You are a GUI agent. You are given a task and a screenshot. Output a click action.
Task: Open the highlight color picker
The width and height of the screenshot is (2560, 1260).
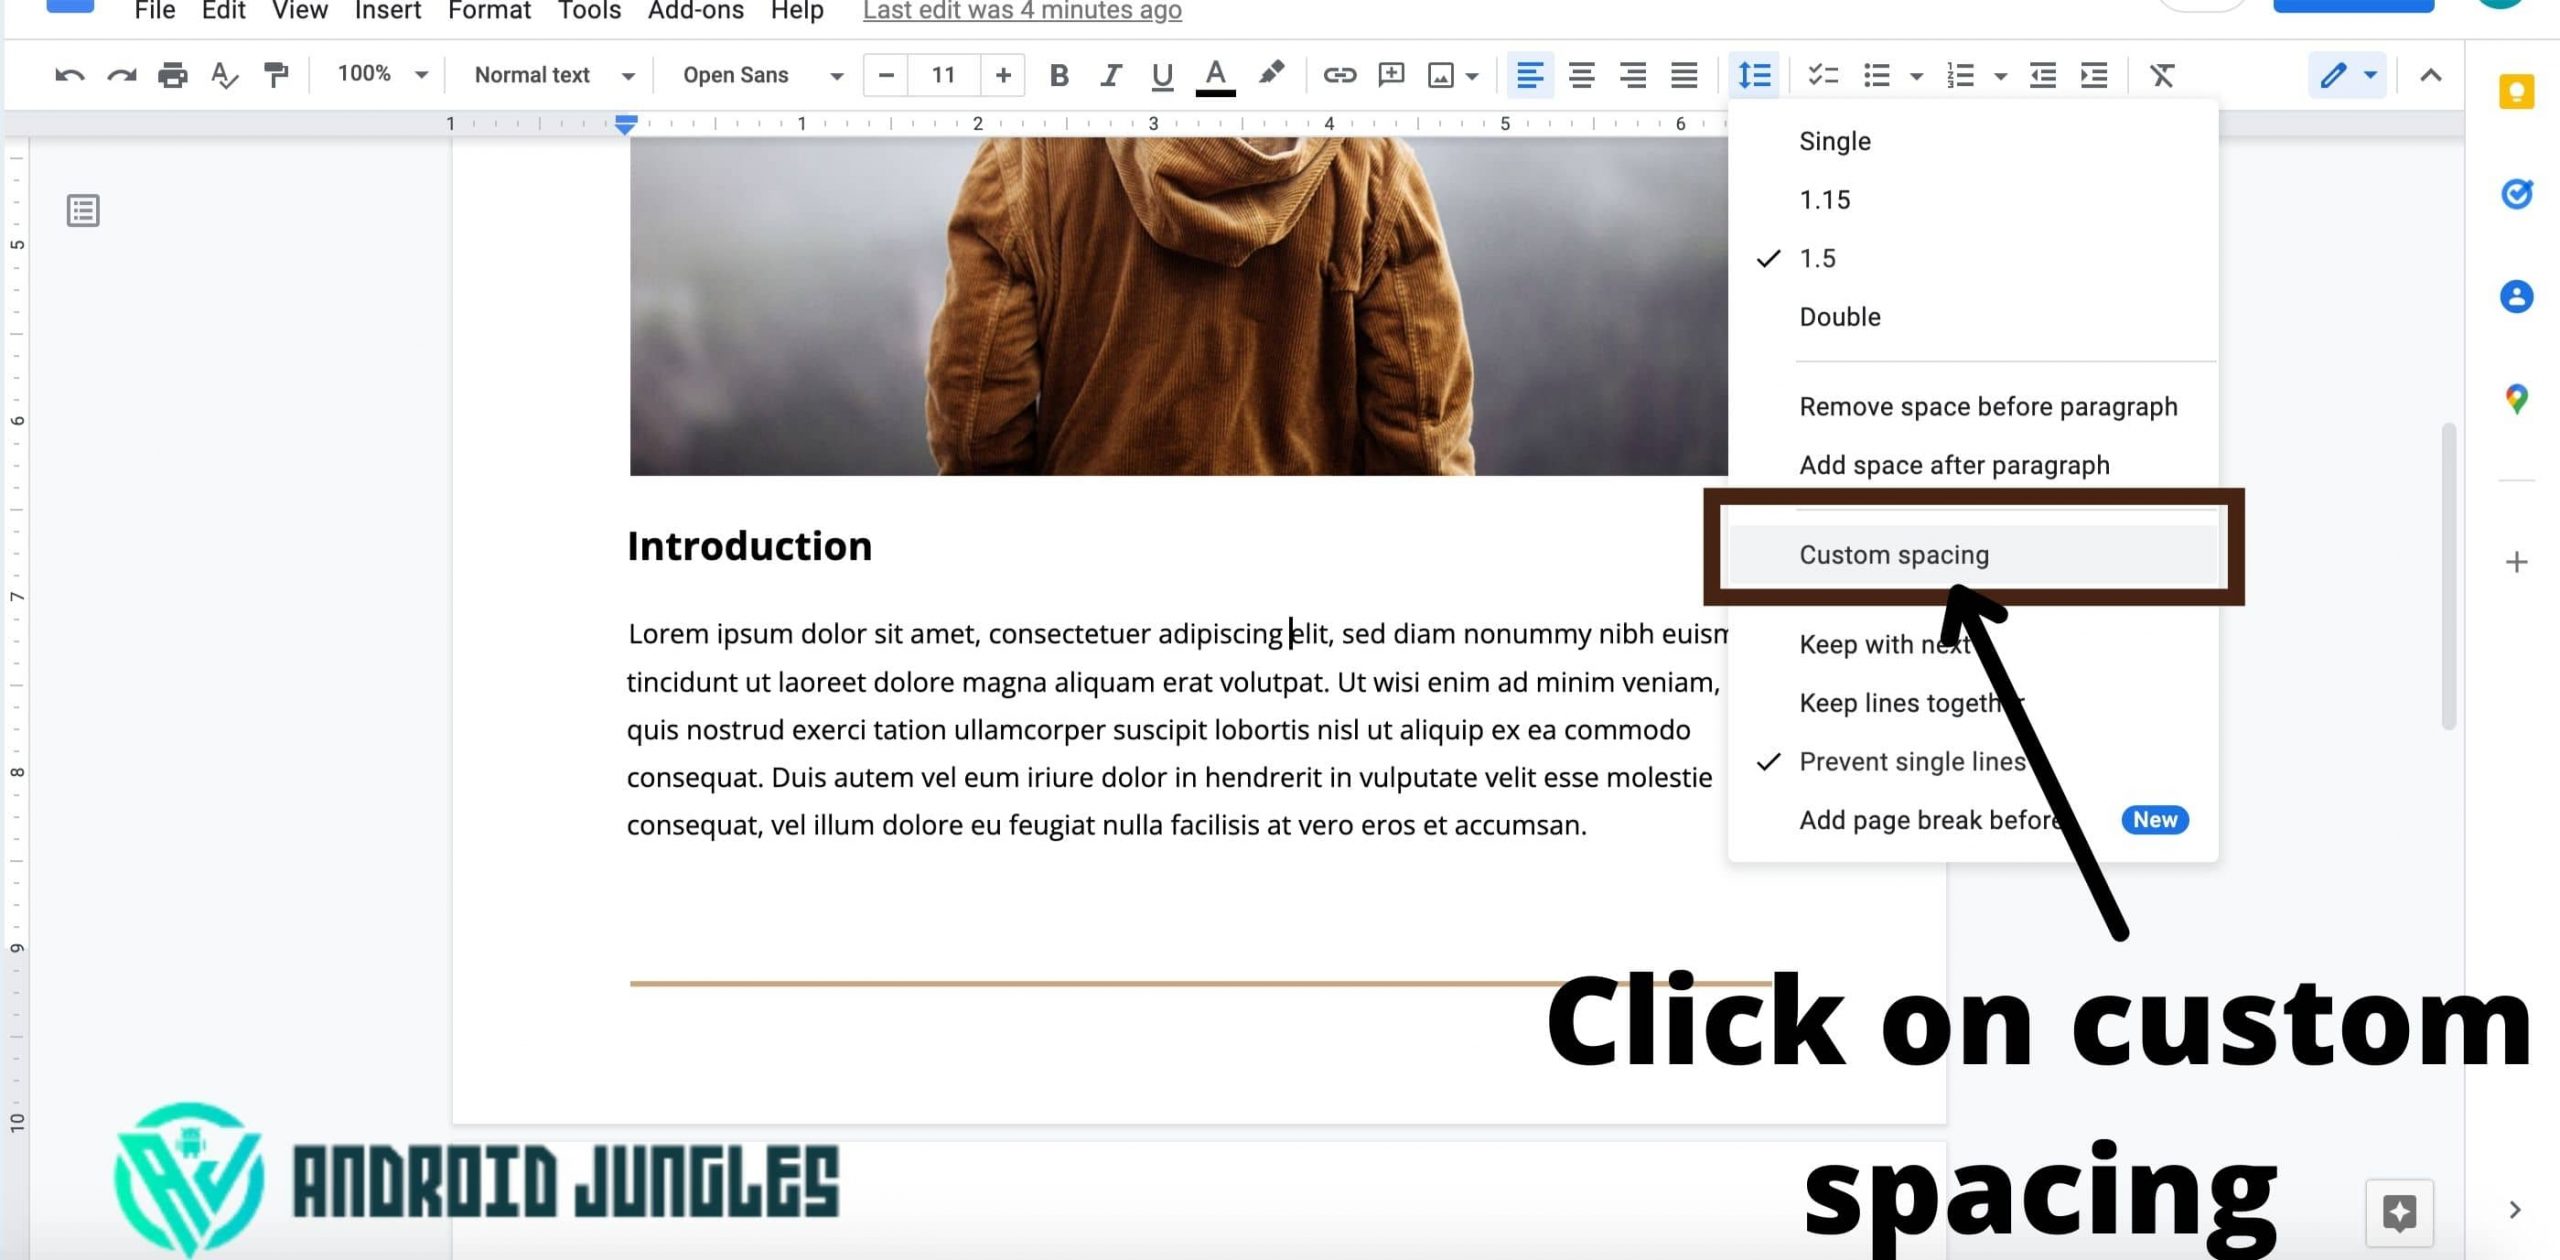click(1271, 74)
